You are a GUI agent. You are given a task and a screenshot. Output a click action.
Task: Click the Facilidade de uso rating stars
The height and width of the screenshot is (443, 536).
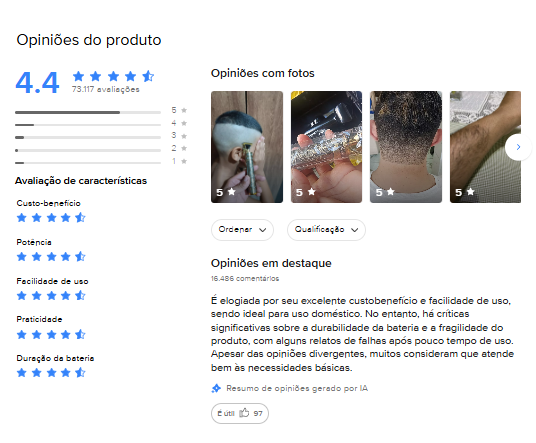(x=51, y=295)
